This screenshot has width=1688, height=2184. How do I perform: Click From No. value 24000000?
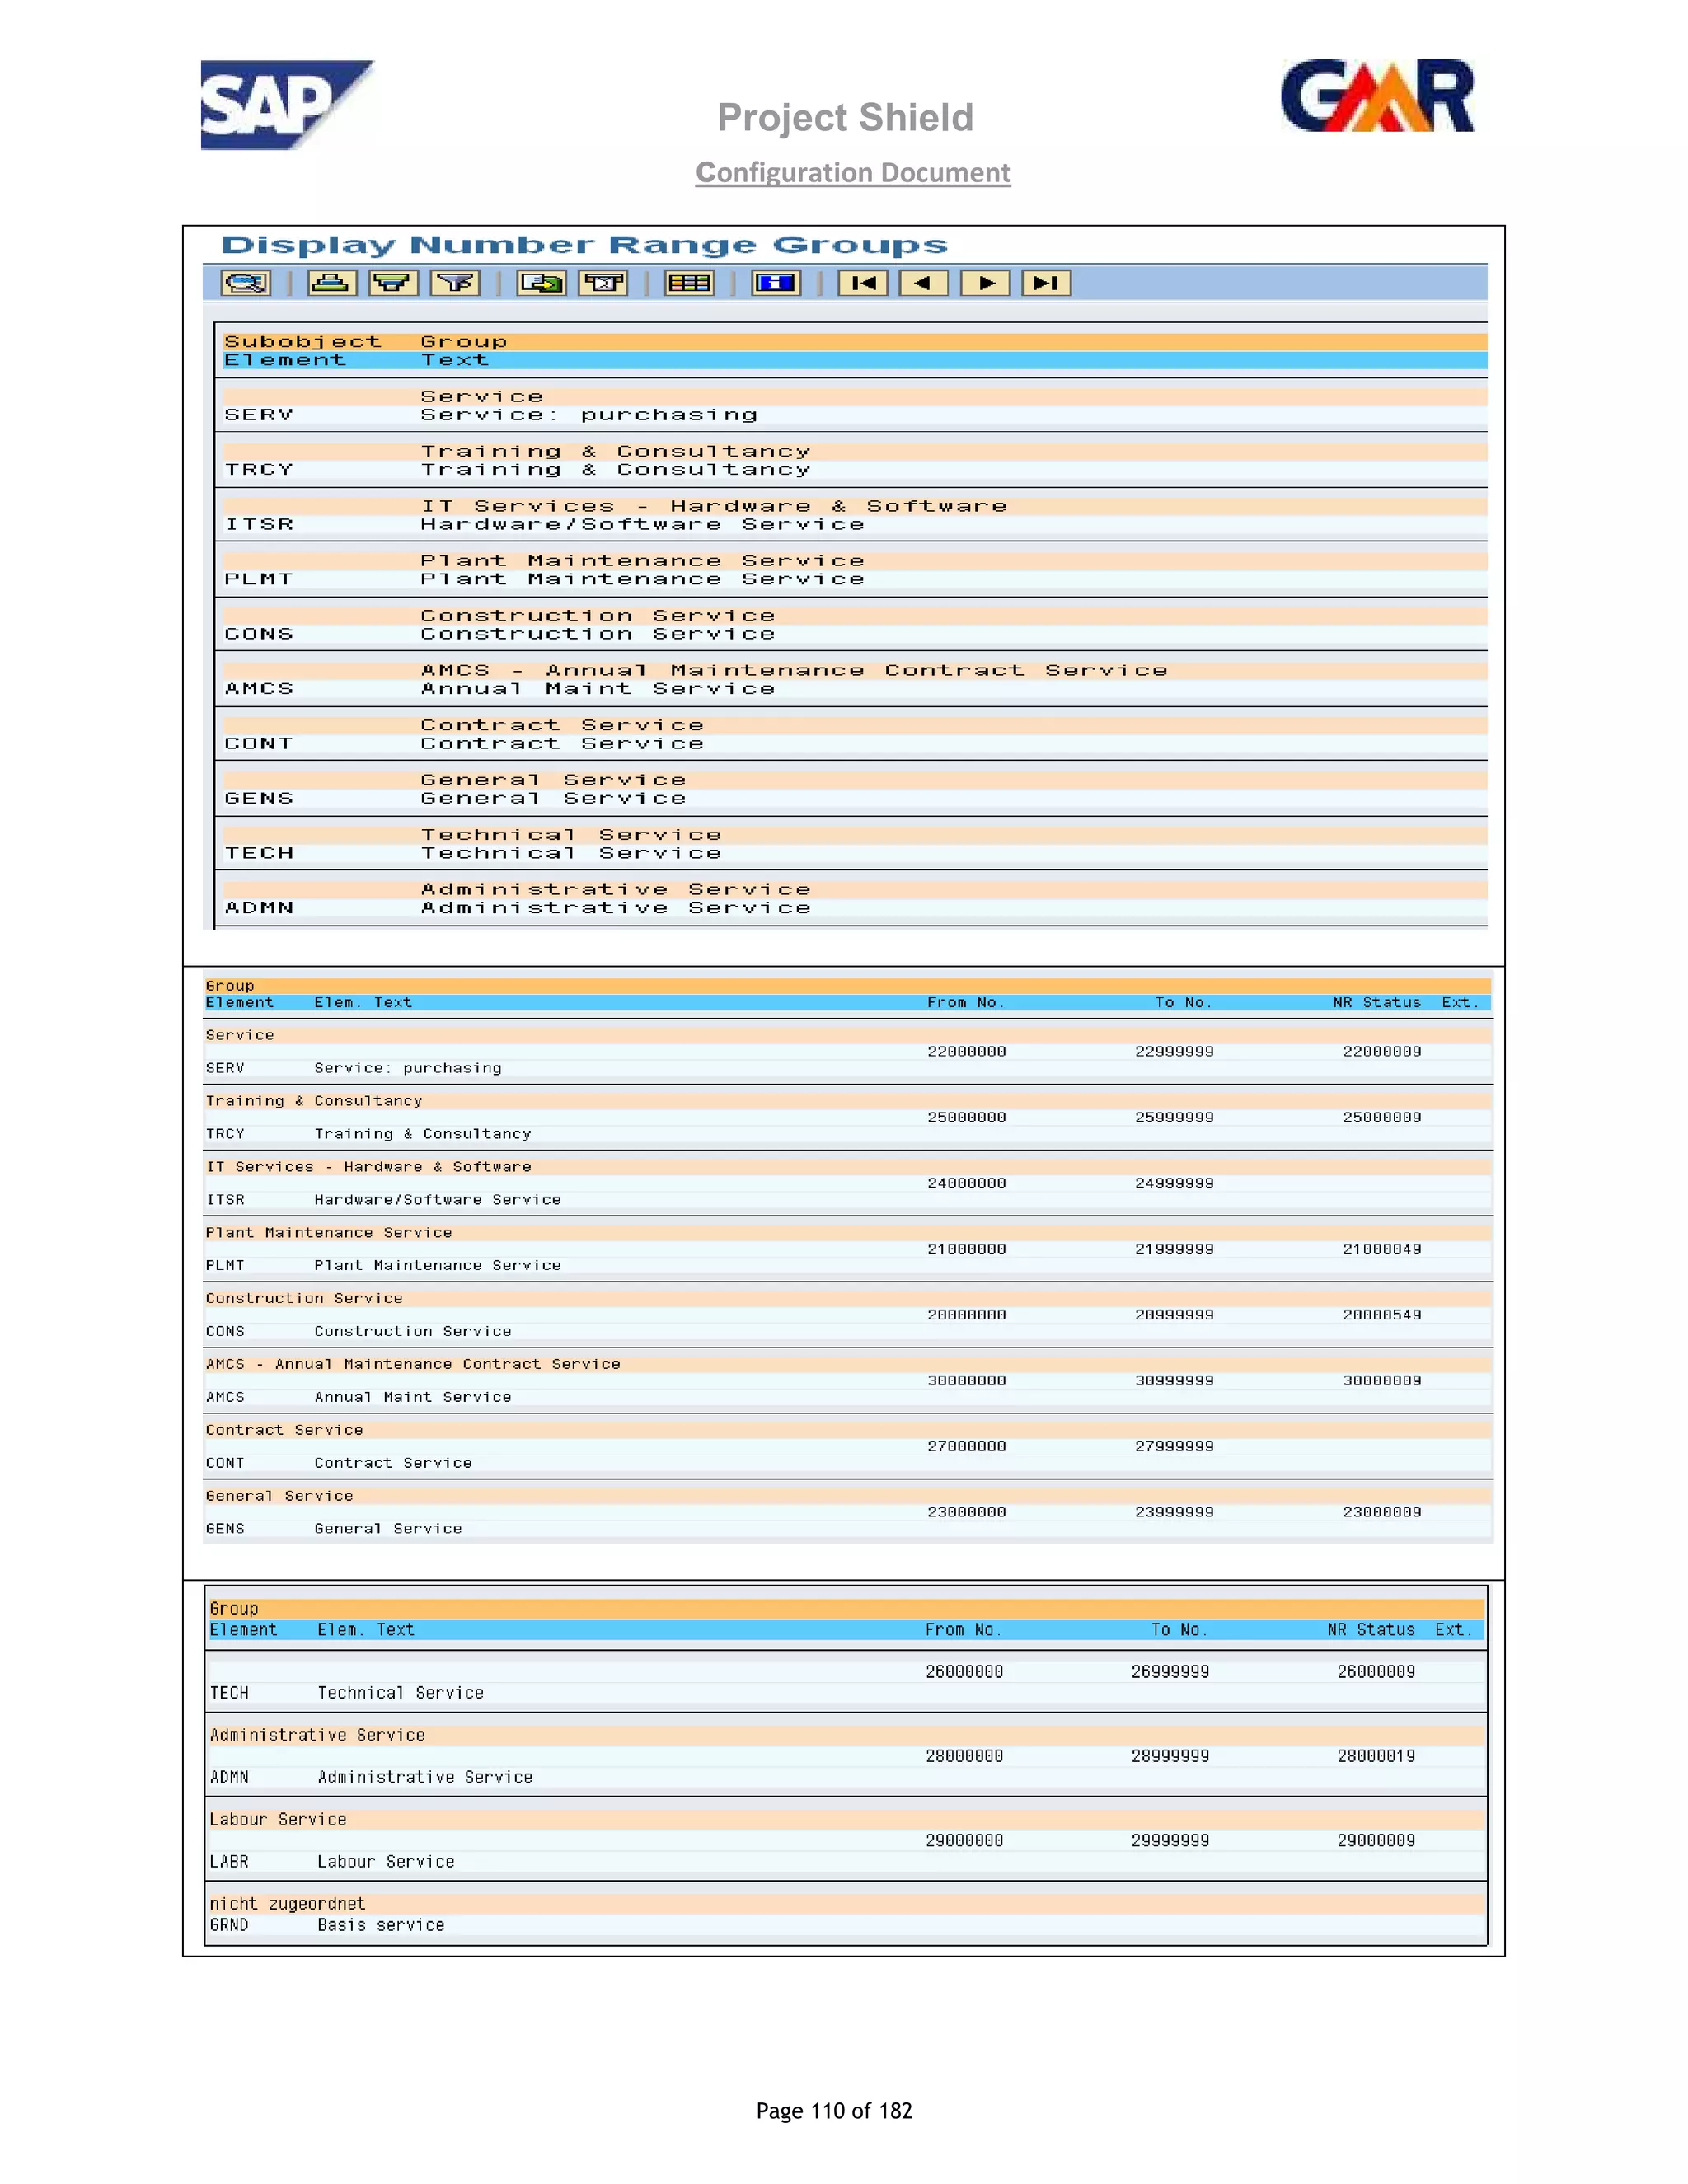coord(966,1184)
